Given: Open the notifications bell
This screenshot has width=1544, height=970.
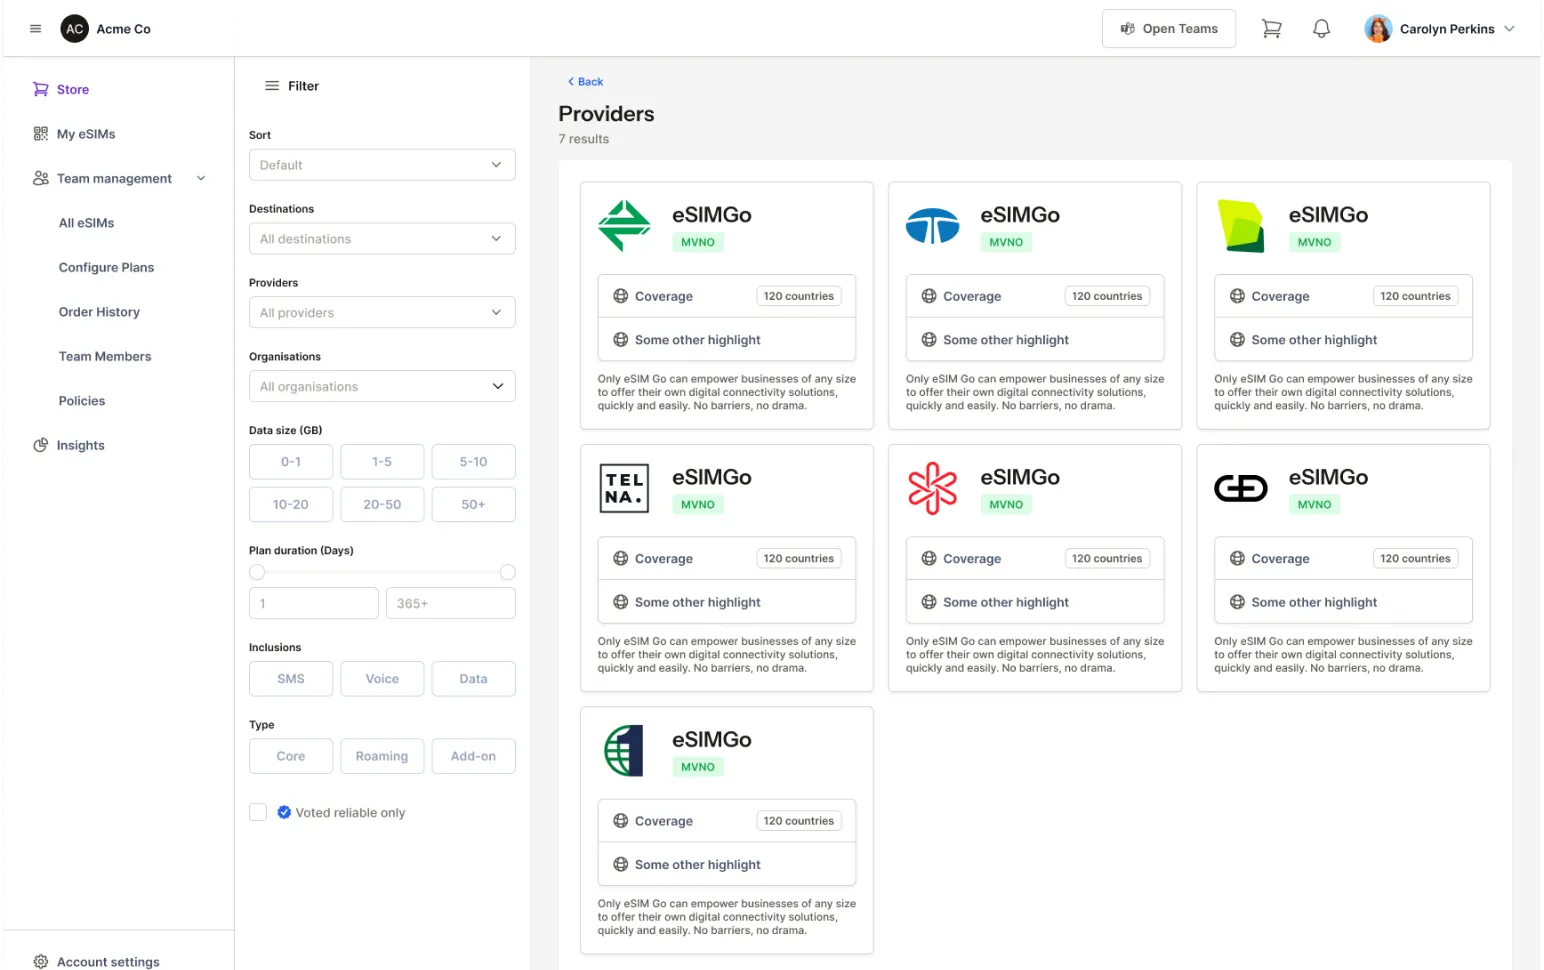Looking at the screenshot, I should pyautogui.click(x=1322, y=29).
